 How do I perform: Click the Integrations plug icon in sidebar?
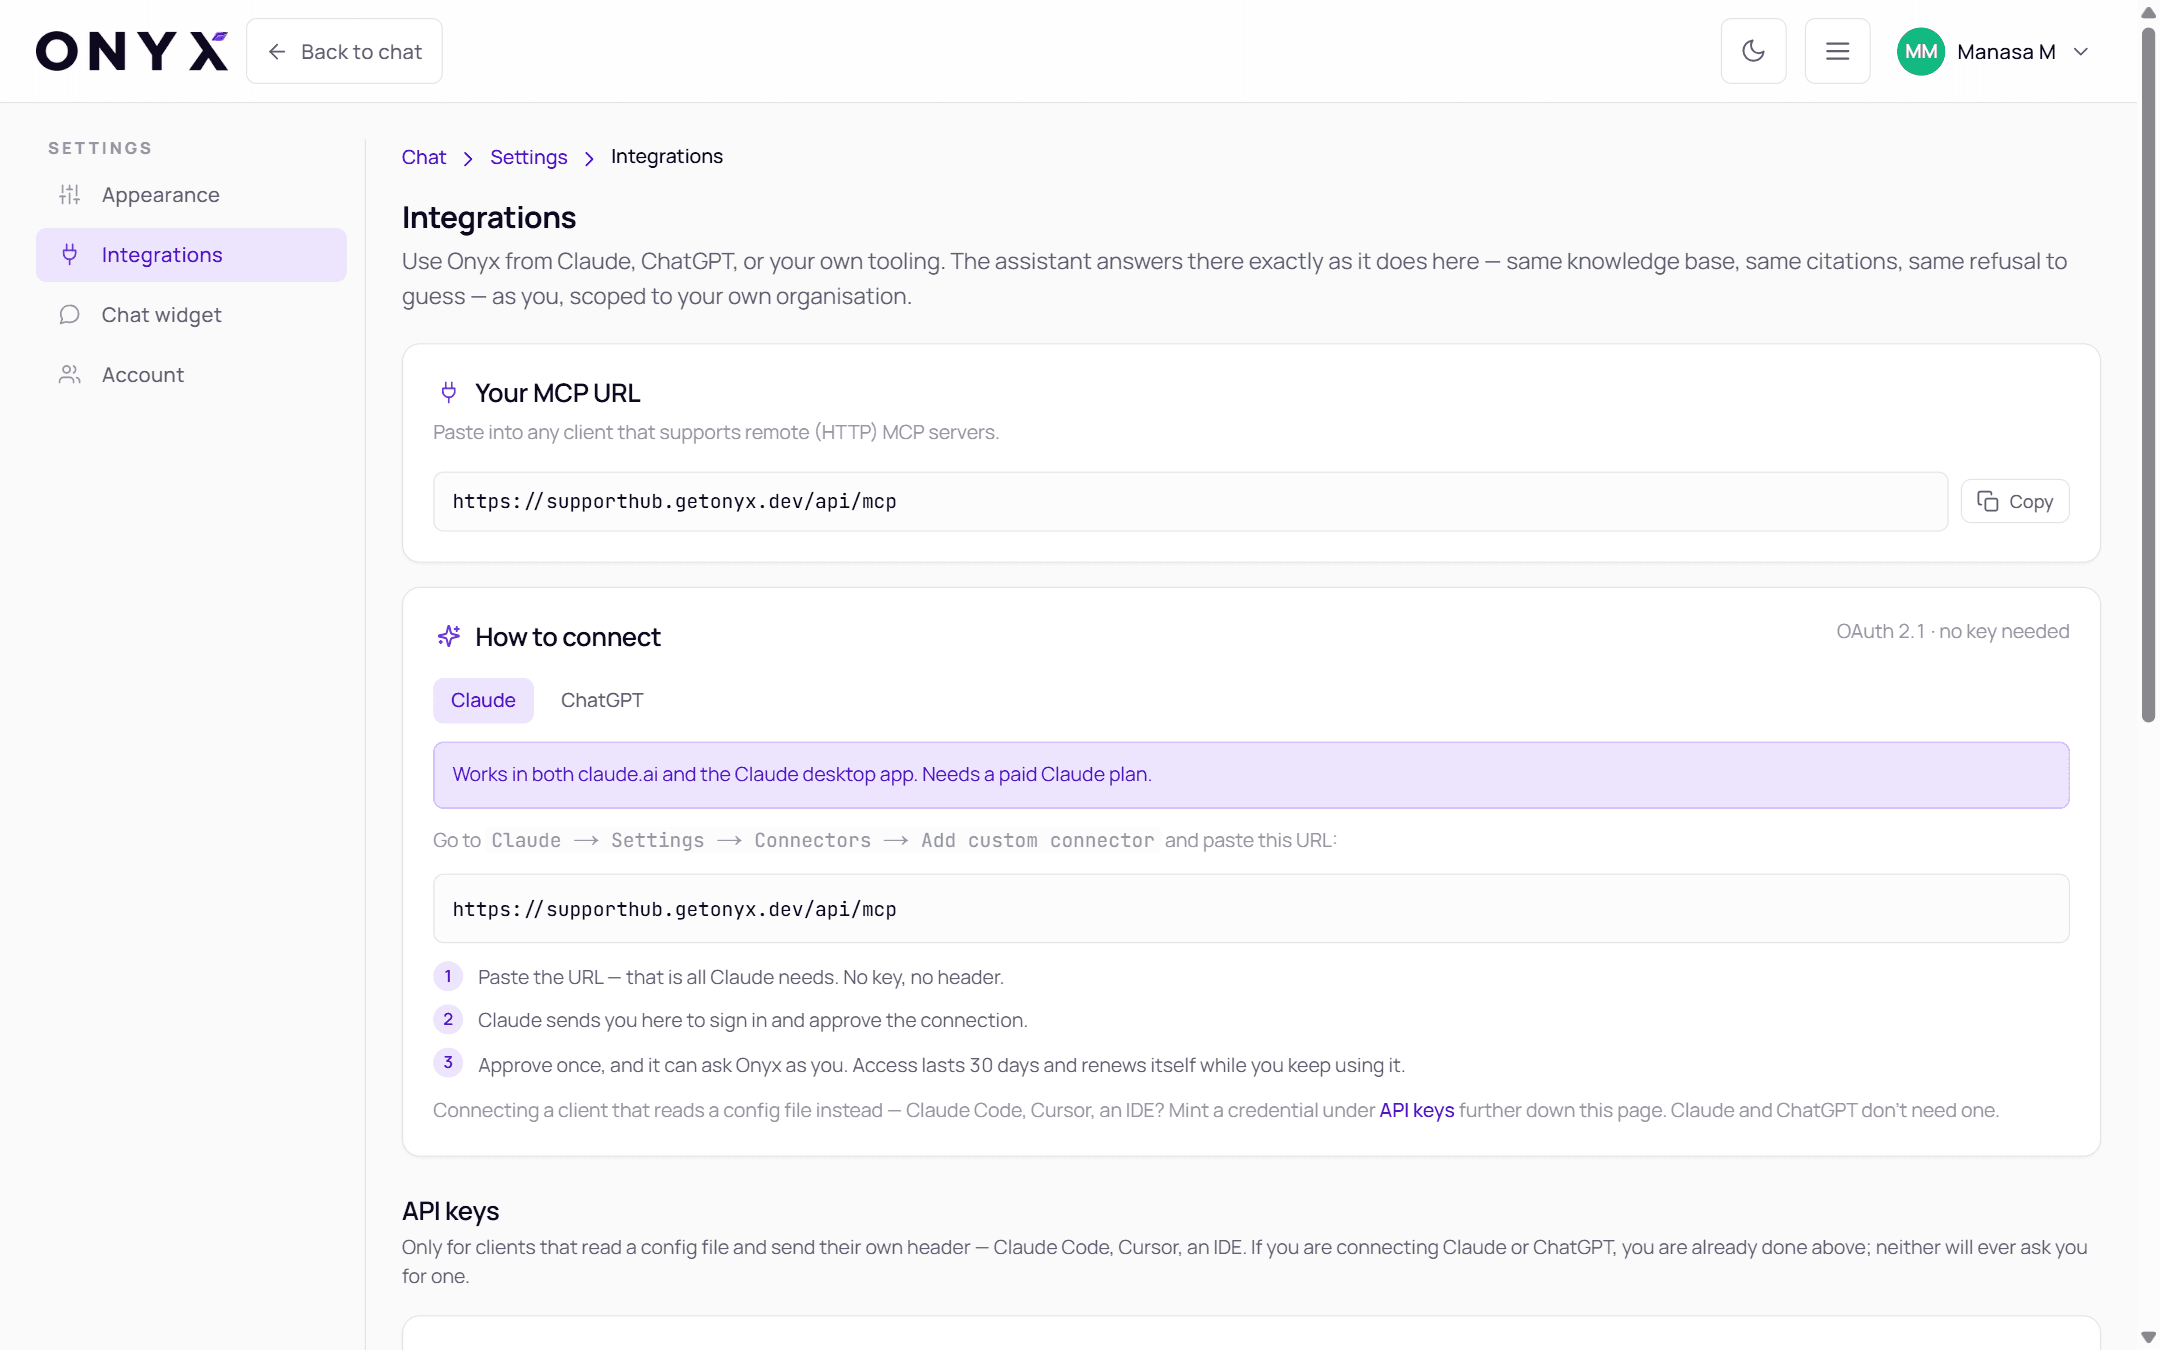69,255
